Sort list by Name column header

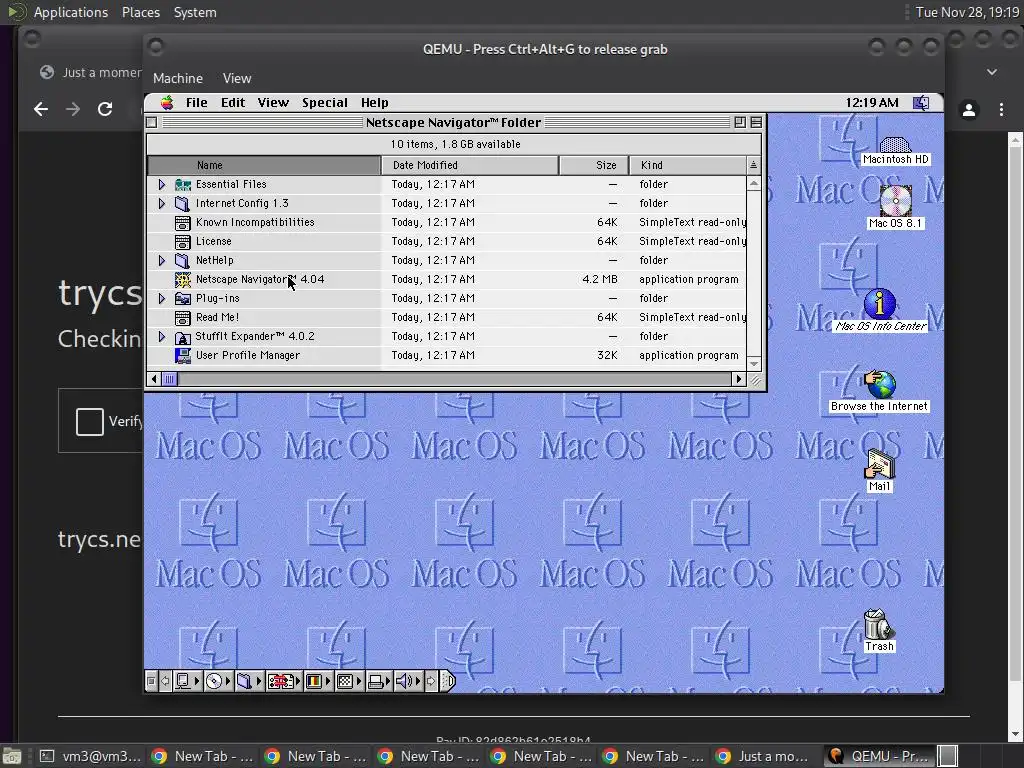click(264, 165)
